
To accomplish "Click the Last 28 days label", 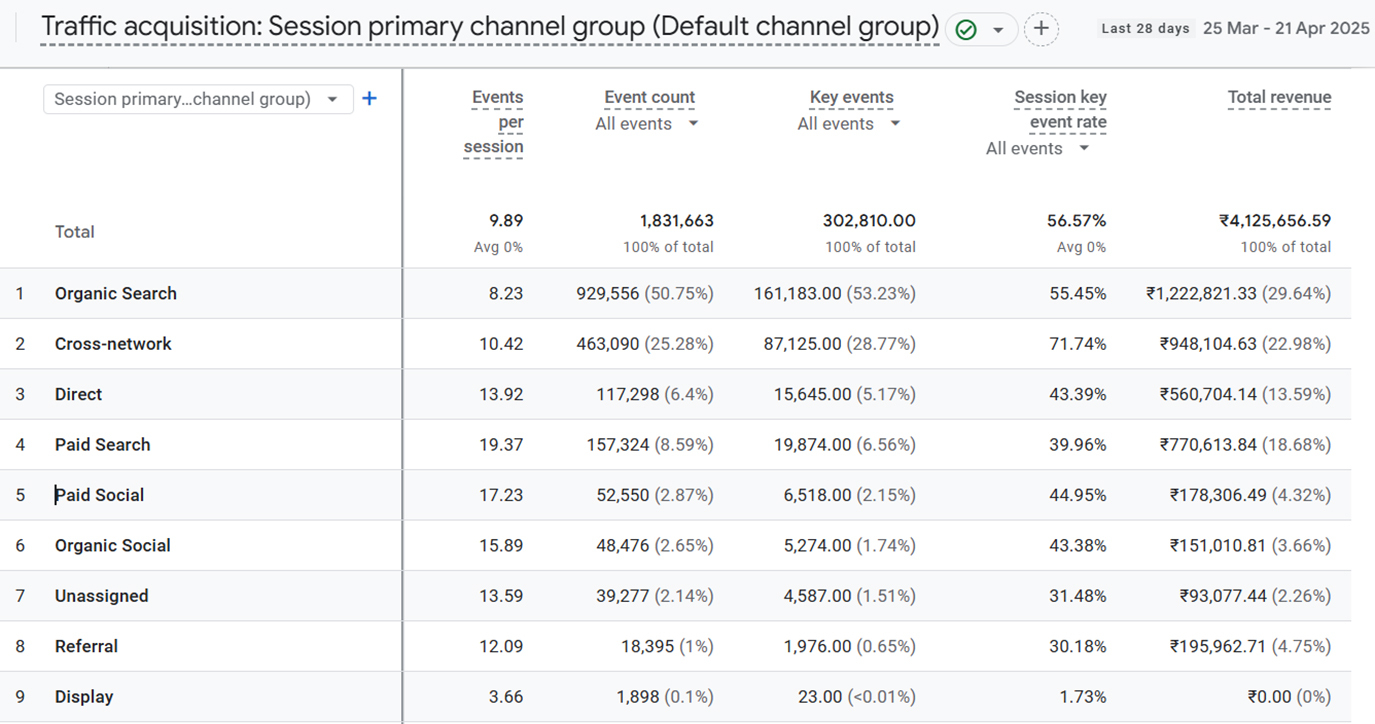I will (x=1145, y=29).
